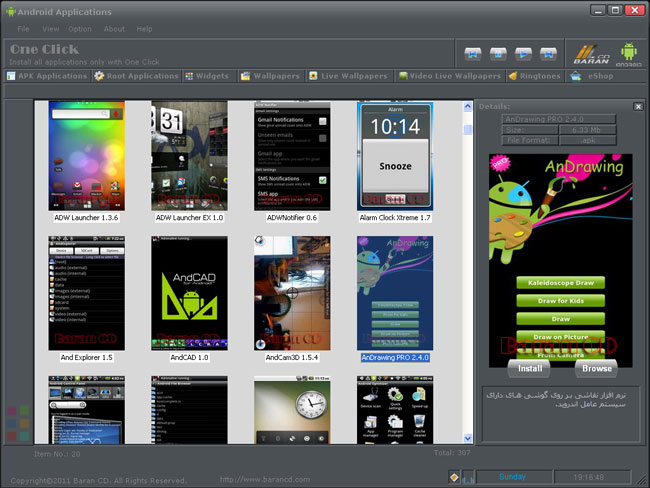
Task: Click the Persian description text box
Action: (x=560, y=415)
